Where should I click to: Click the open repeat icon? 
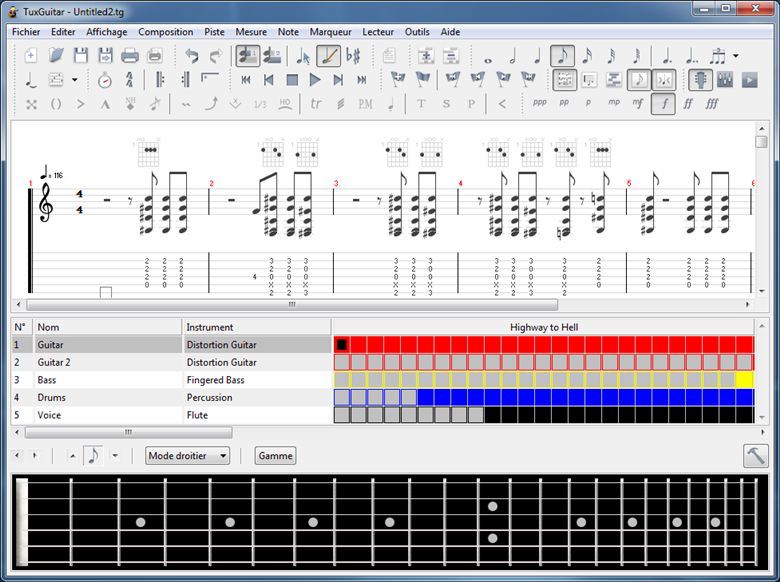click(x=160, y=80)
